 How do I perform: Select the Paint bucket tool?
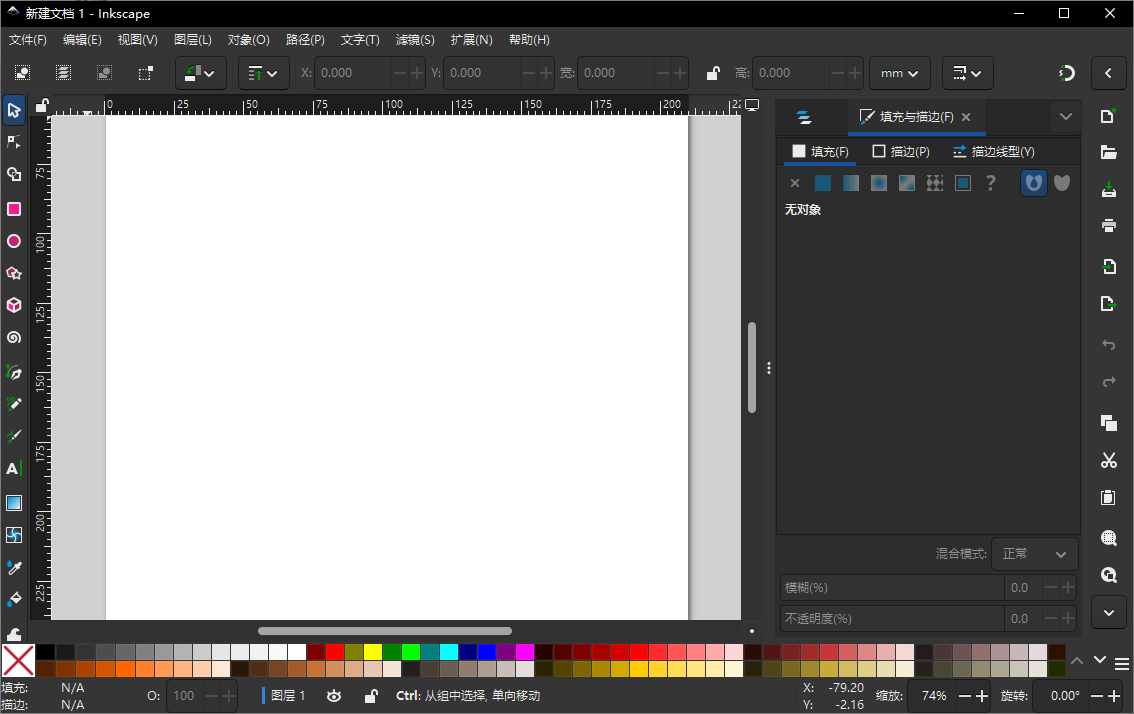tap(14, 600)
